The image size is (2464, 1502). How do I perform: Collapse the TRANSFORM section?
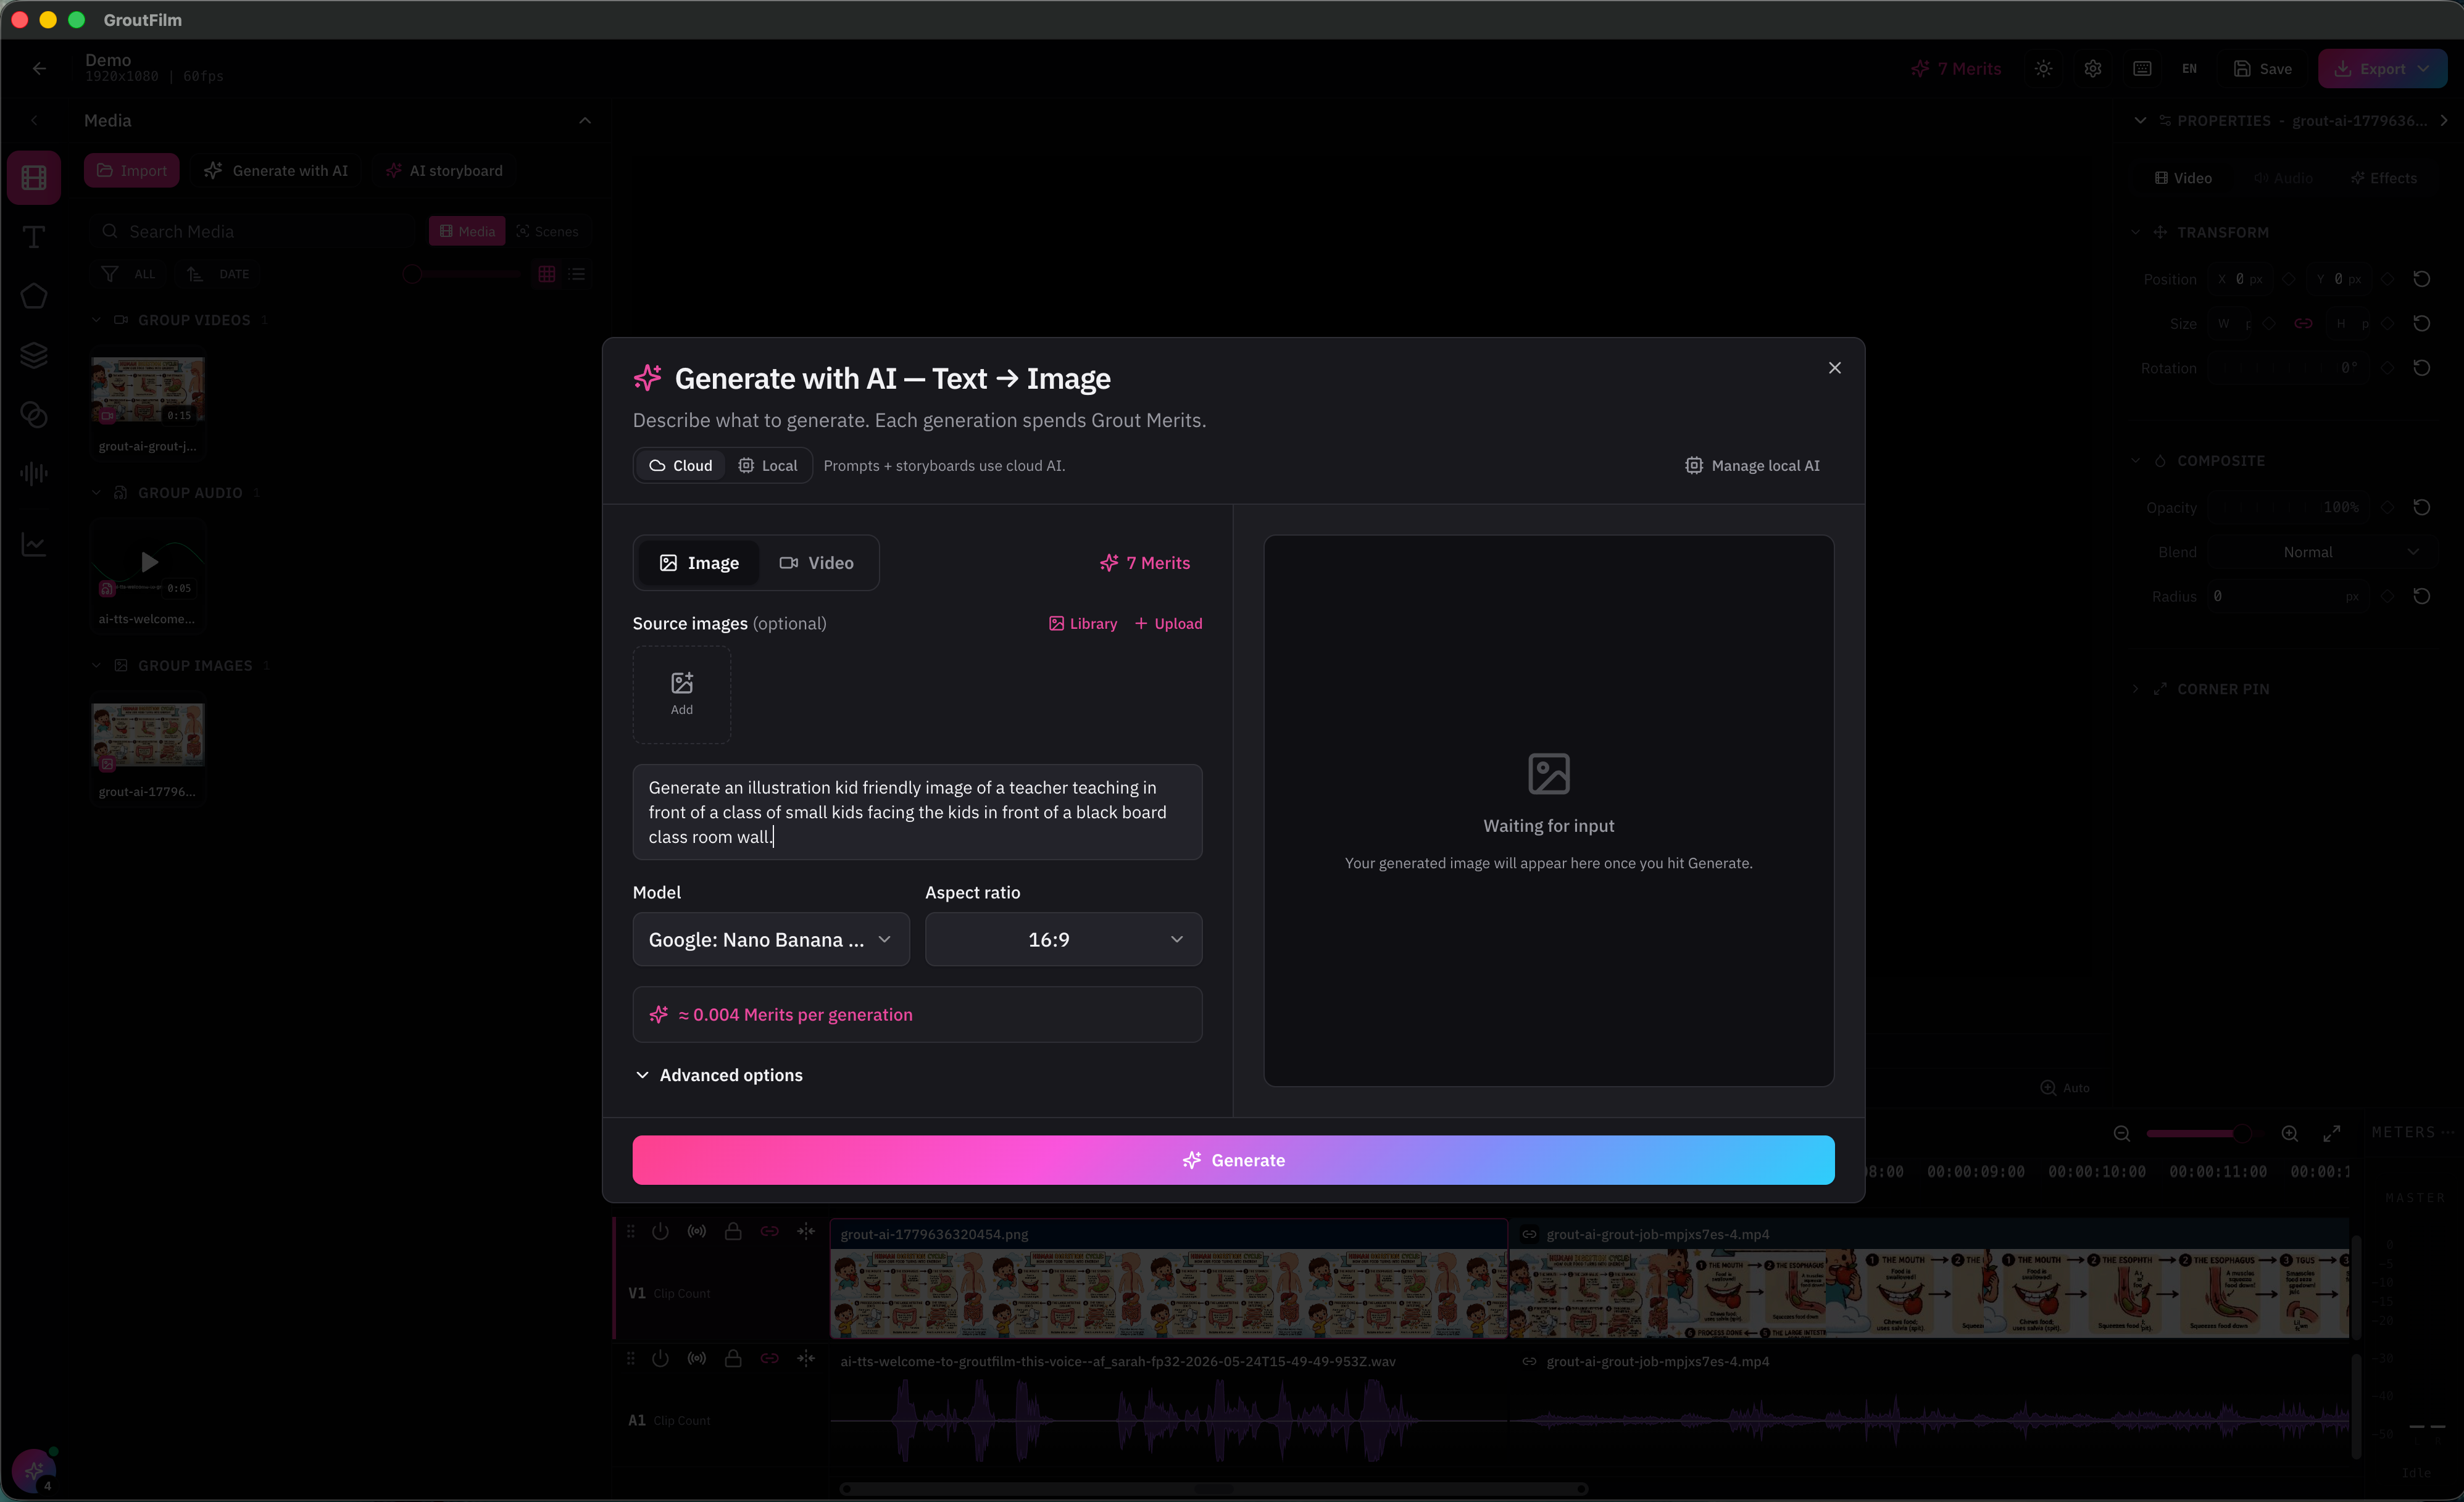pyautogui.click(x=2136, y=232)
